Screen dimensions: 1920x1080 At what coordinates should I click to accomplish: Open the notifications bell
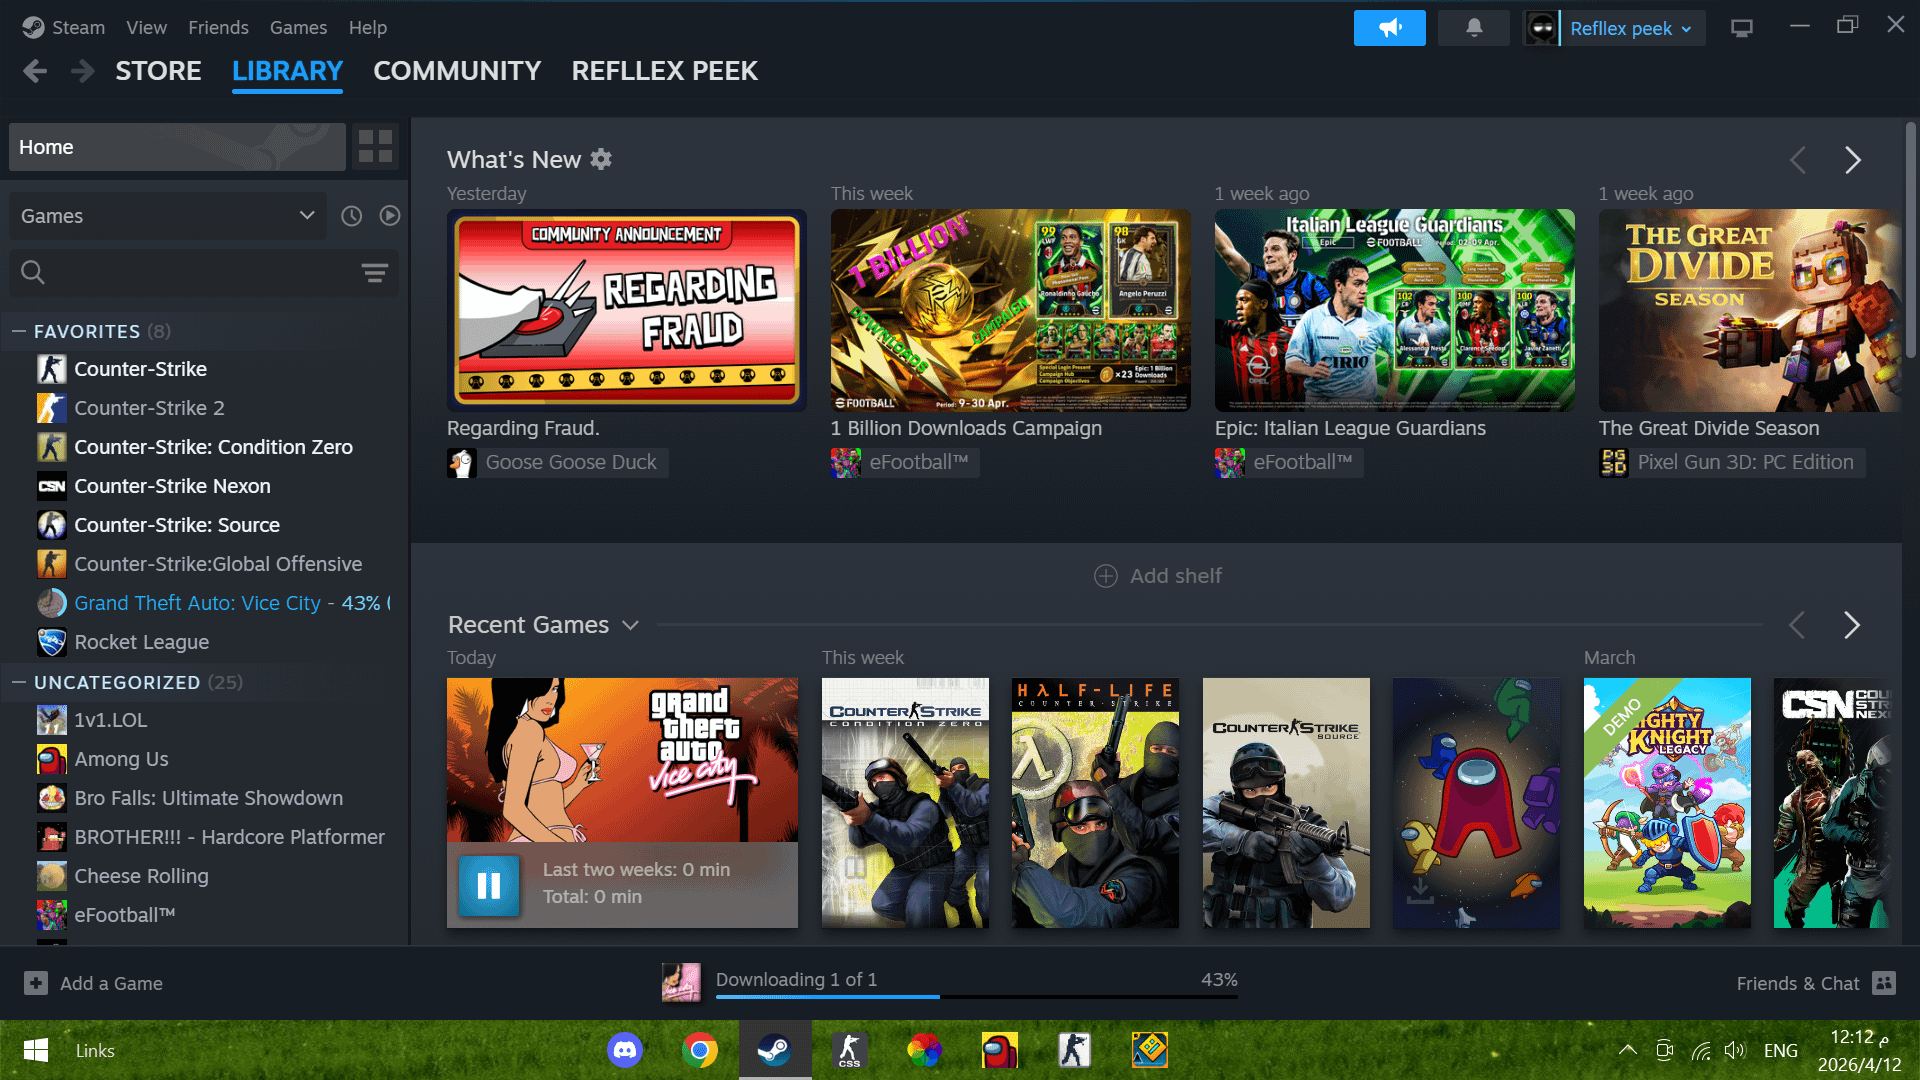(x=1473, y=28)
